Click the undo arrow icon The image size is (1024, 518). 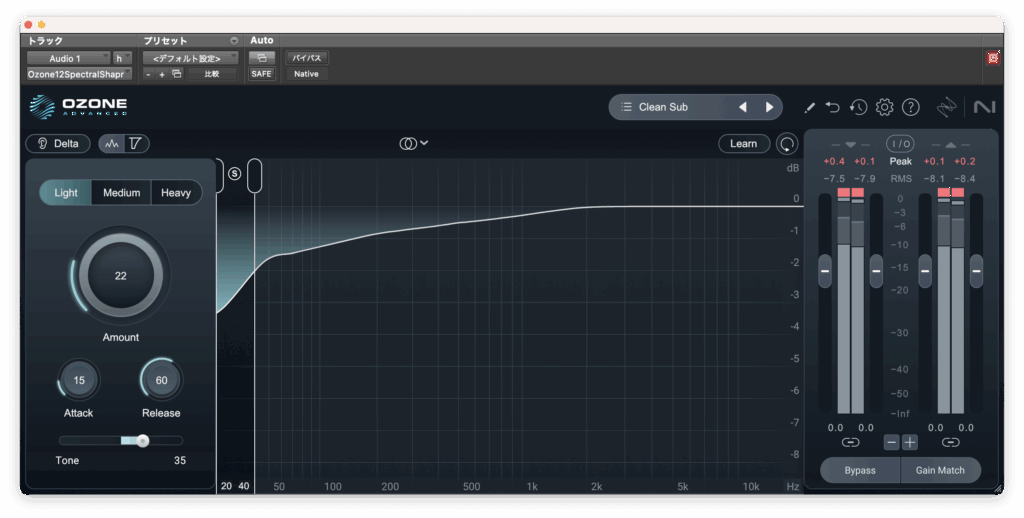click(x=833, y=107)
